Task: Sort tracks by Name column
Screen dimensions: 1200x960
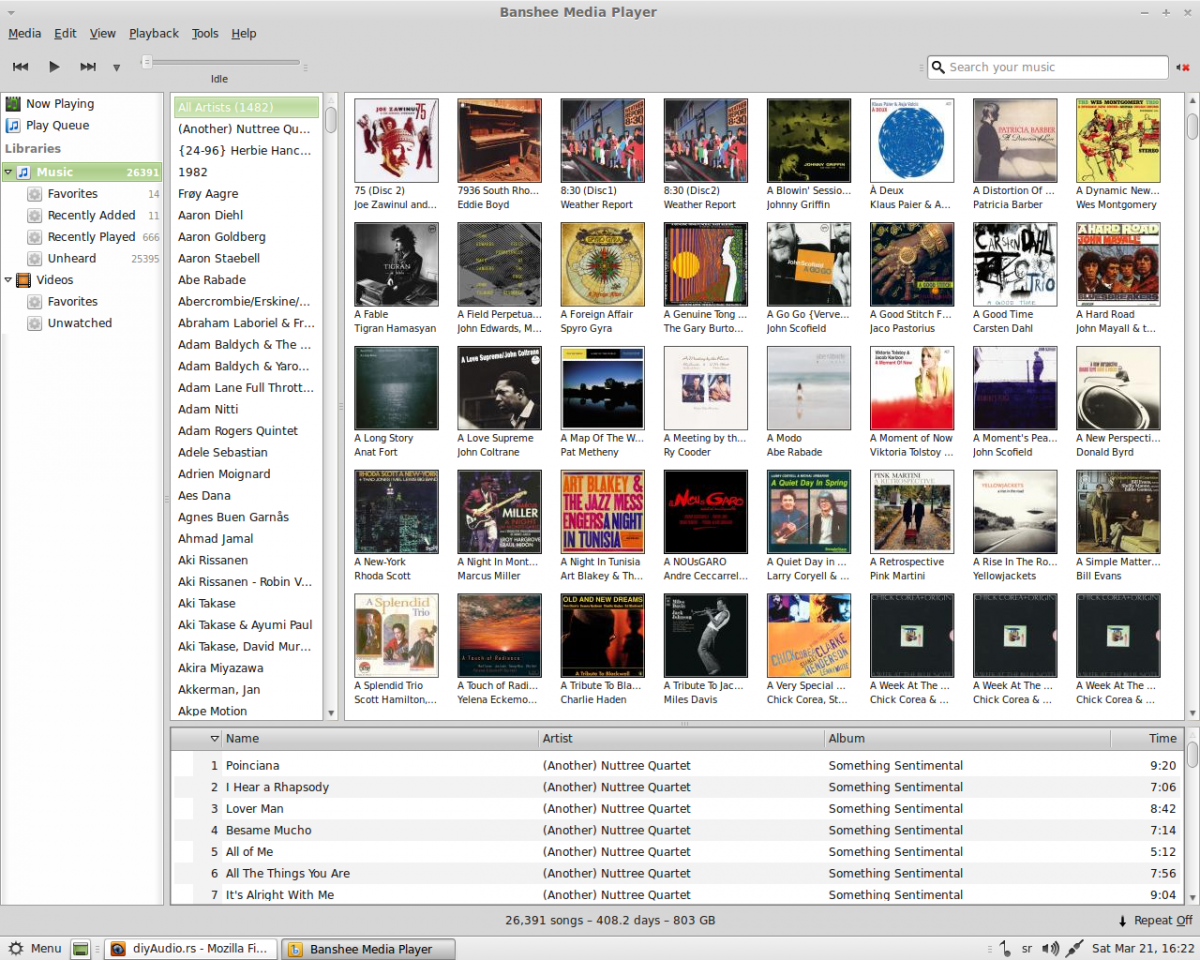Action: (380, 739)
